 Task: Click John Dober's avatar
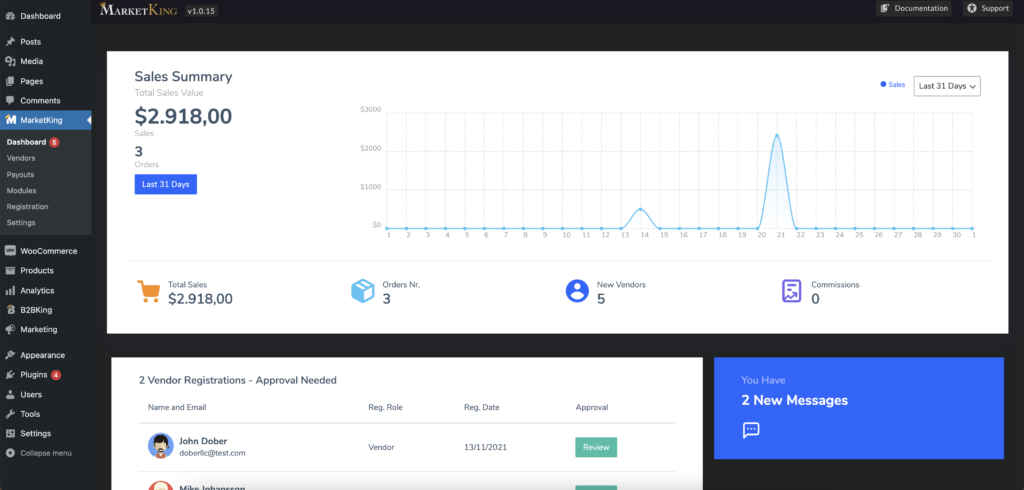coord(161,446)
